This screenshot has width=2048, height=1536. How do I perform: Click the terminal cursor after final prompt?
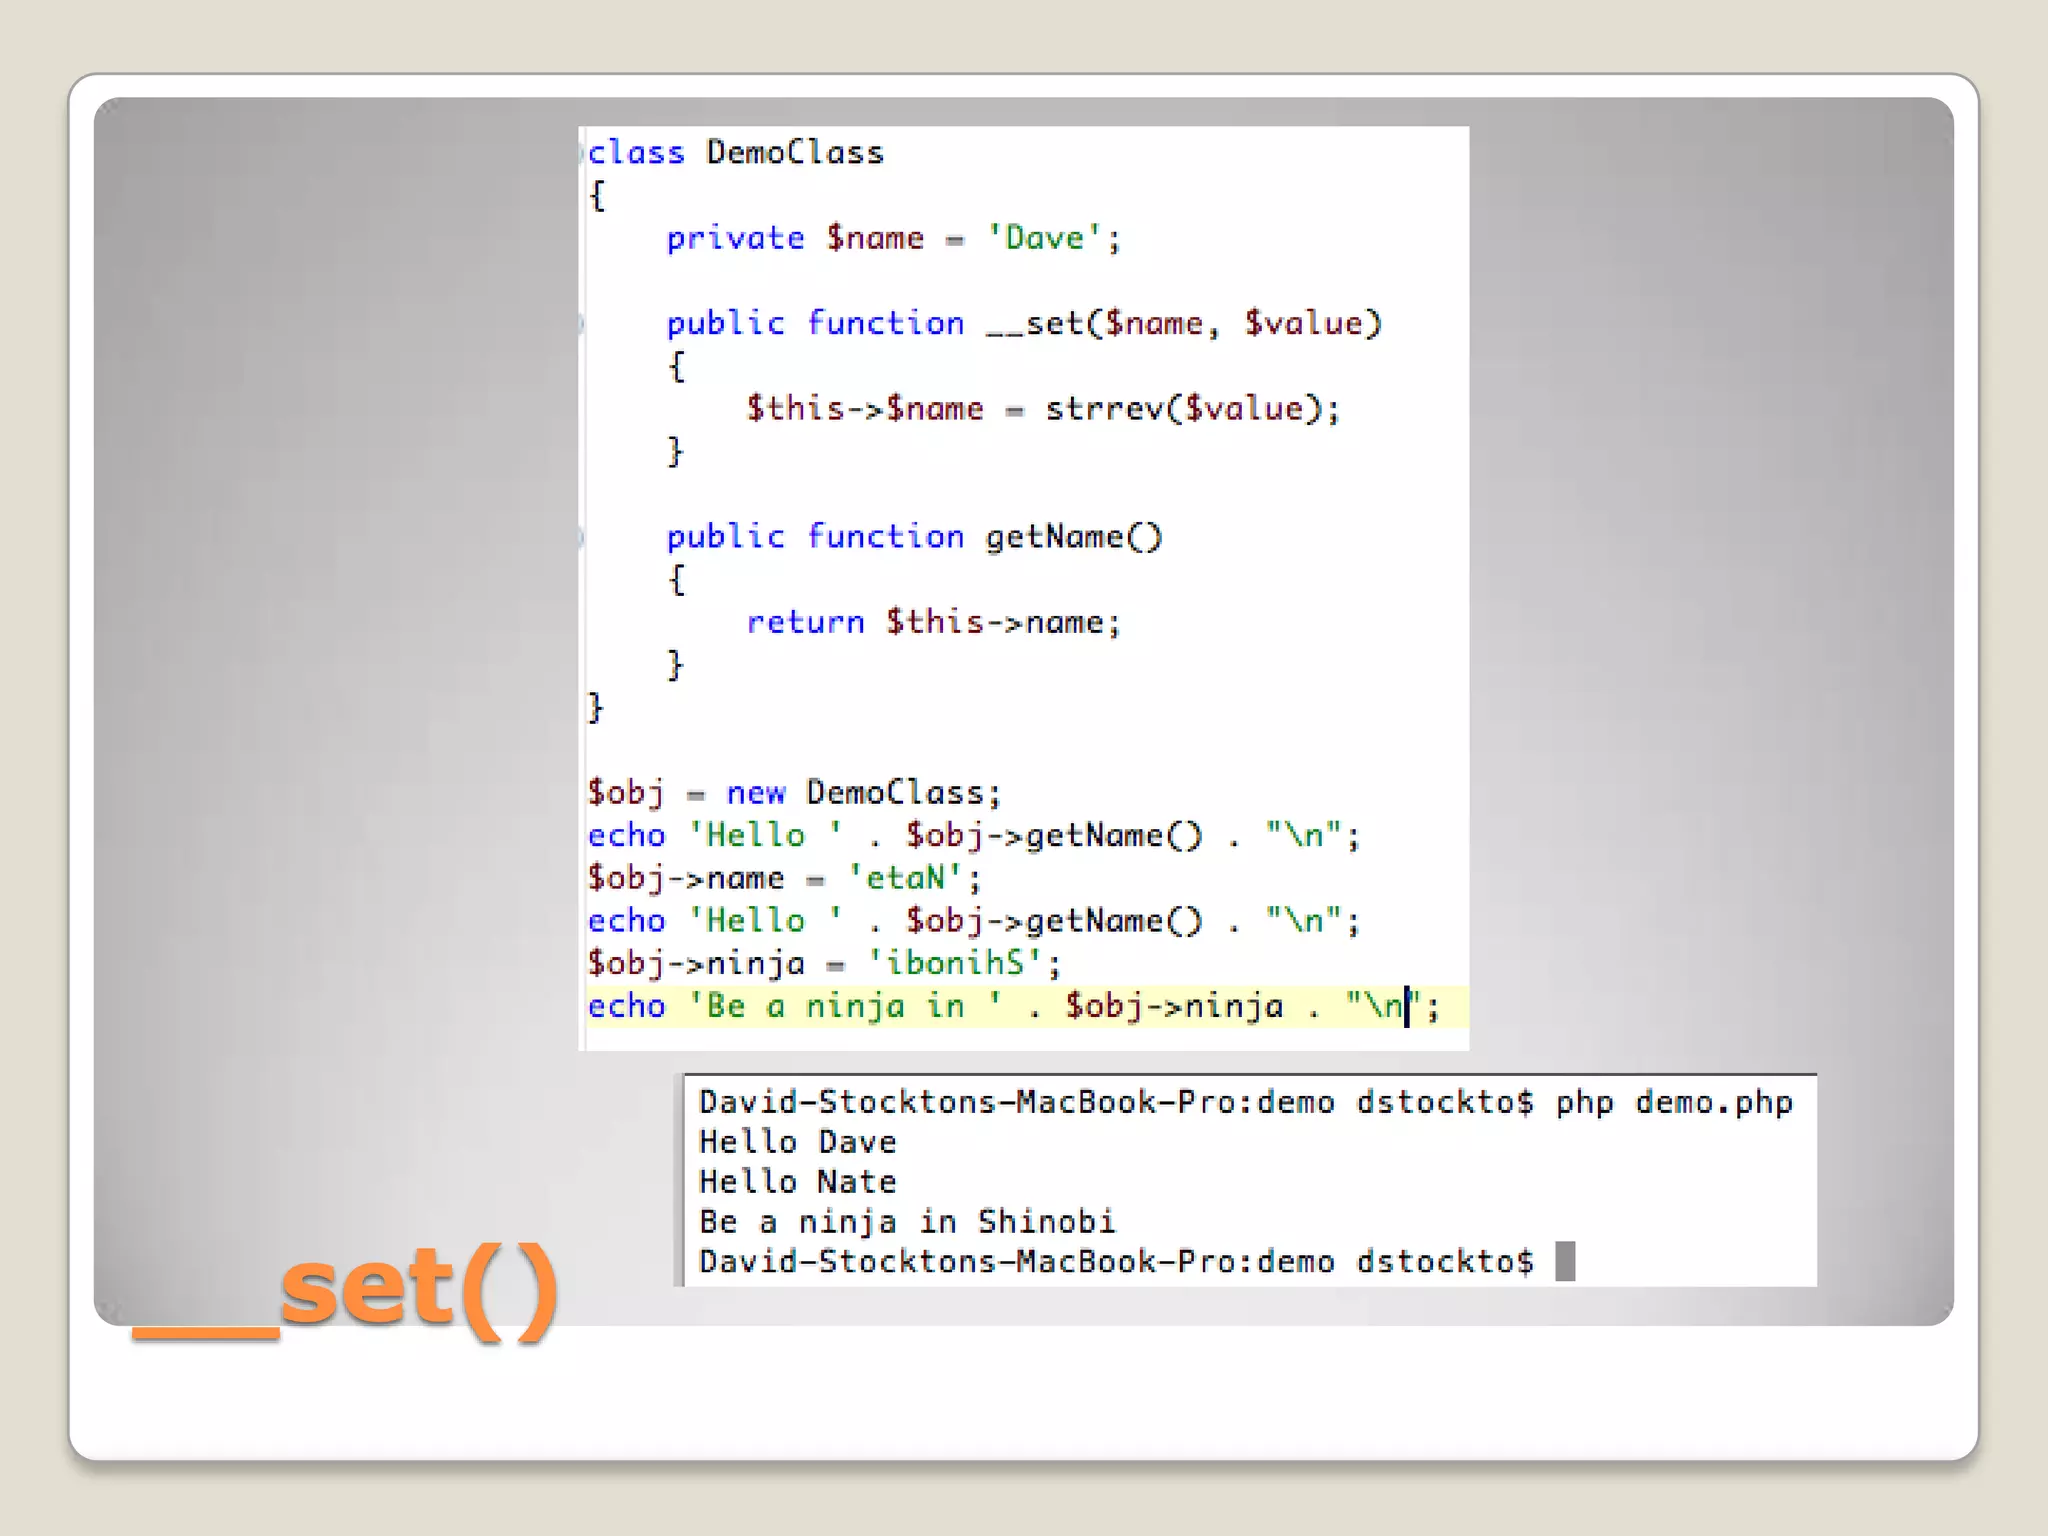(x=1565, y=1261)
